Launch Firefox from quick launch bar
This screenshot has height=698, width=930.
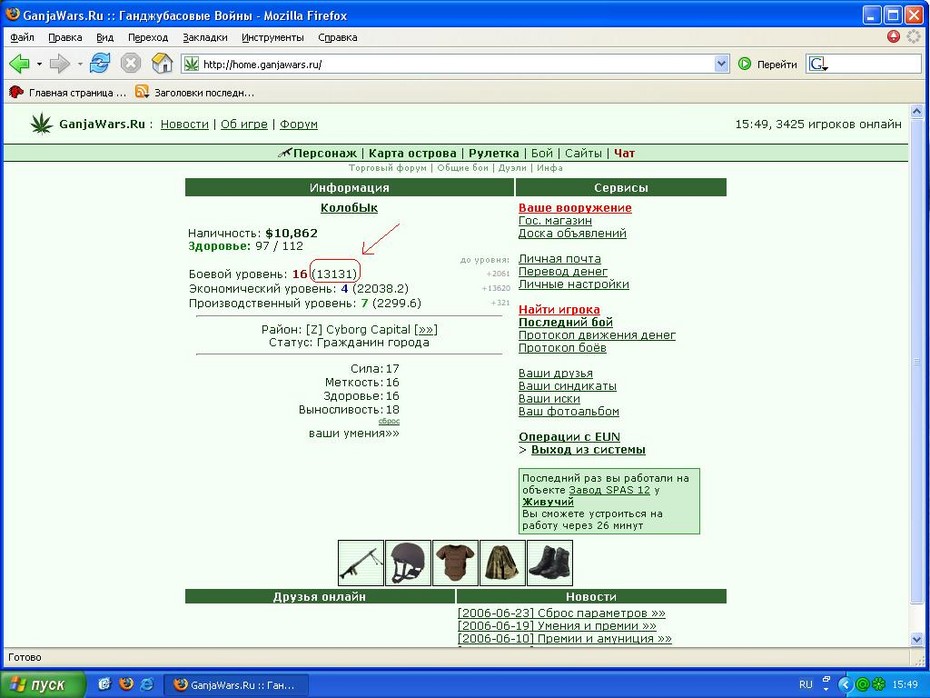126,684
